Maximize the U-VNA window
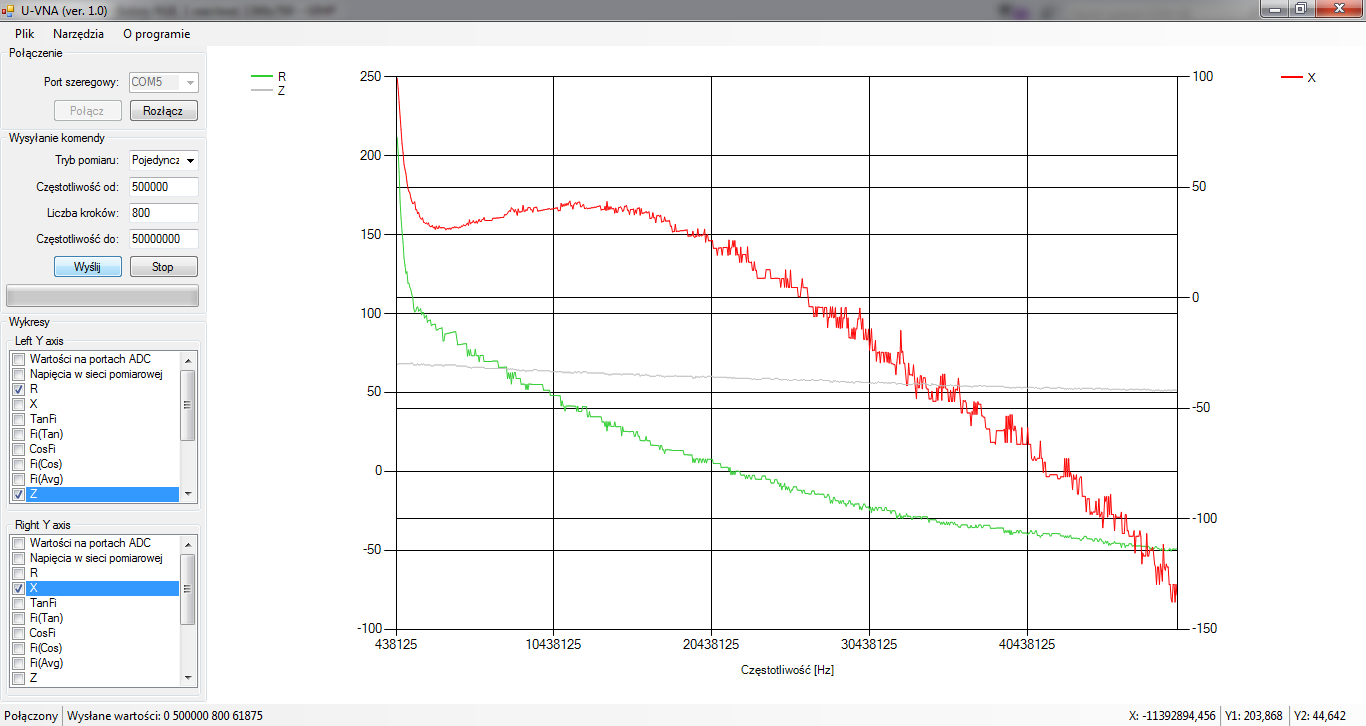This screenshot has width=1366, height=726. coord(1300,8)
